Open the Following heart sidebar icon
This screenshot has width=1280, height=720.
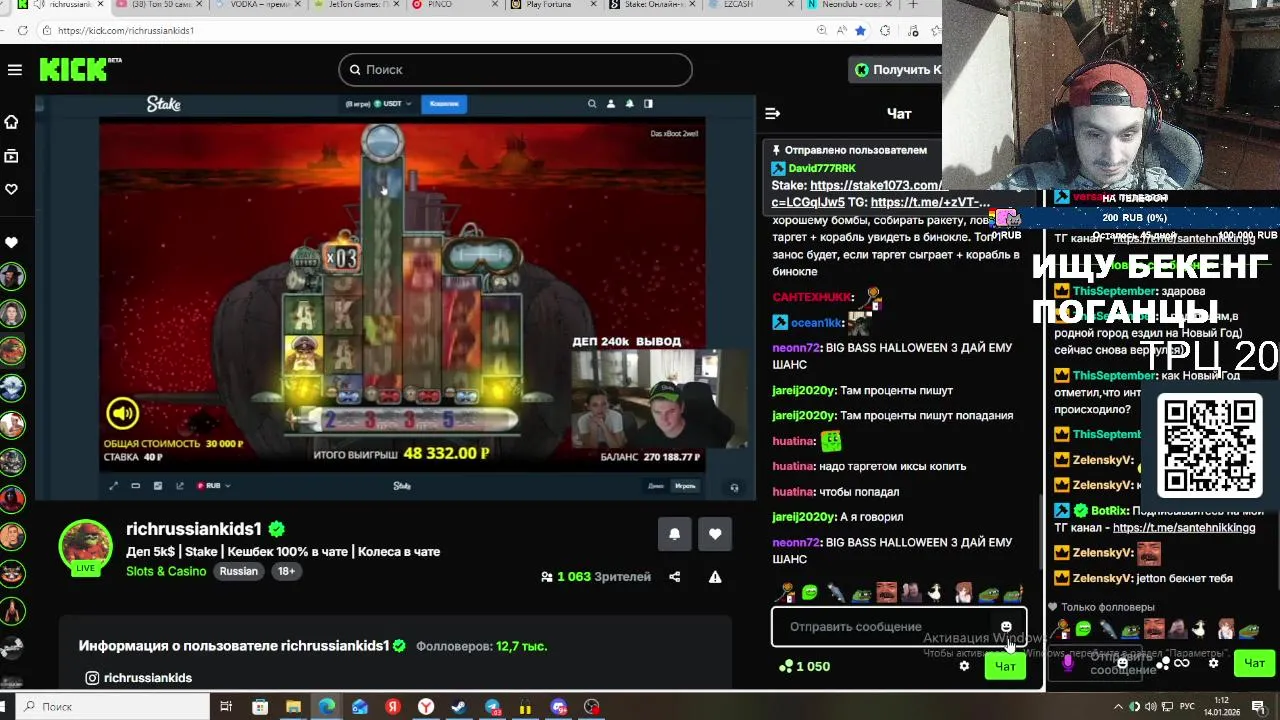[12, 189]
